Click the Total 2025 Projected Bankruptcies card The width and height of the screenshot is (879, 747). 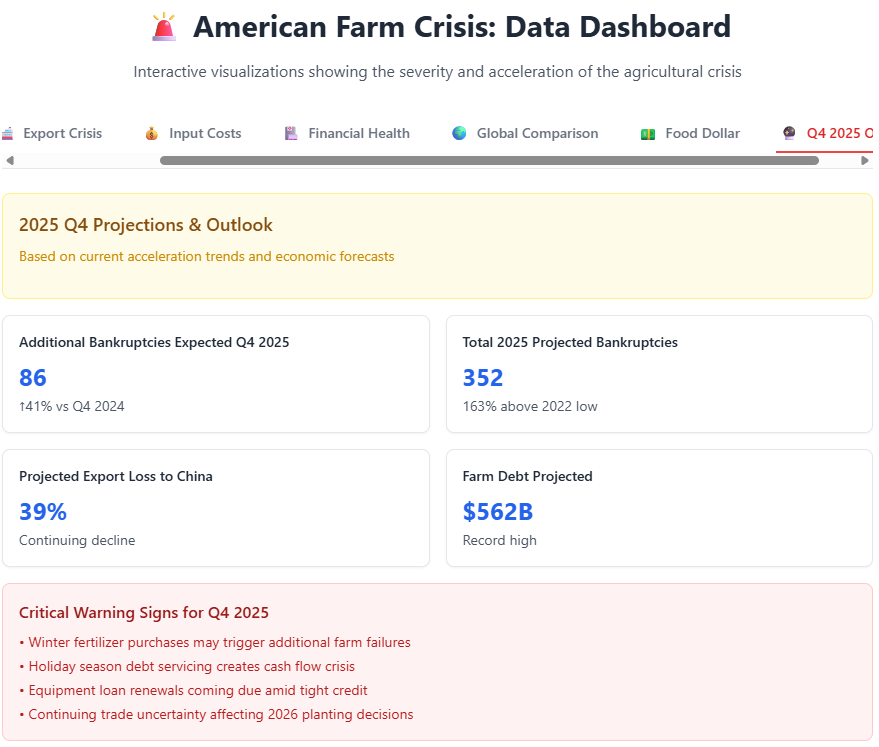(659, 374)
